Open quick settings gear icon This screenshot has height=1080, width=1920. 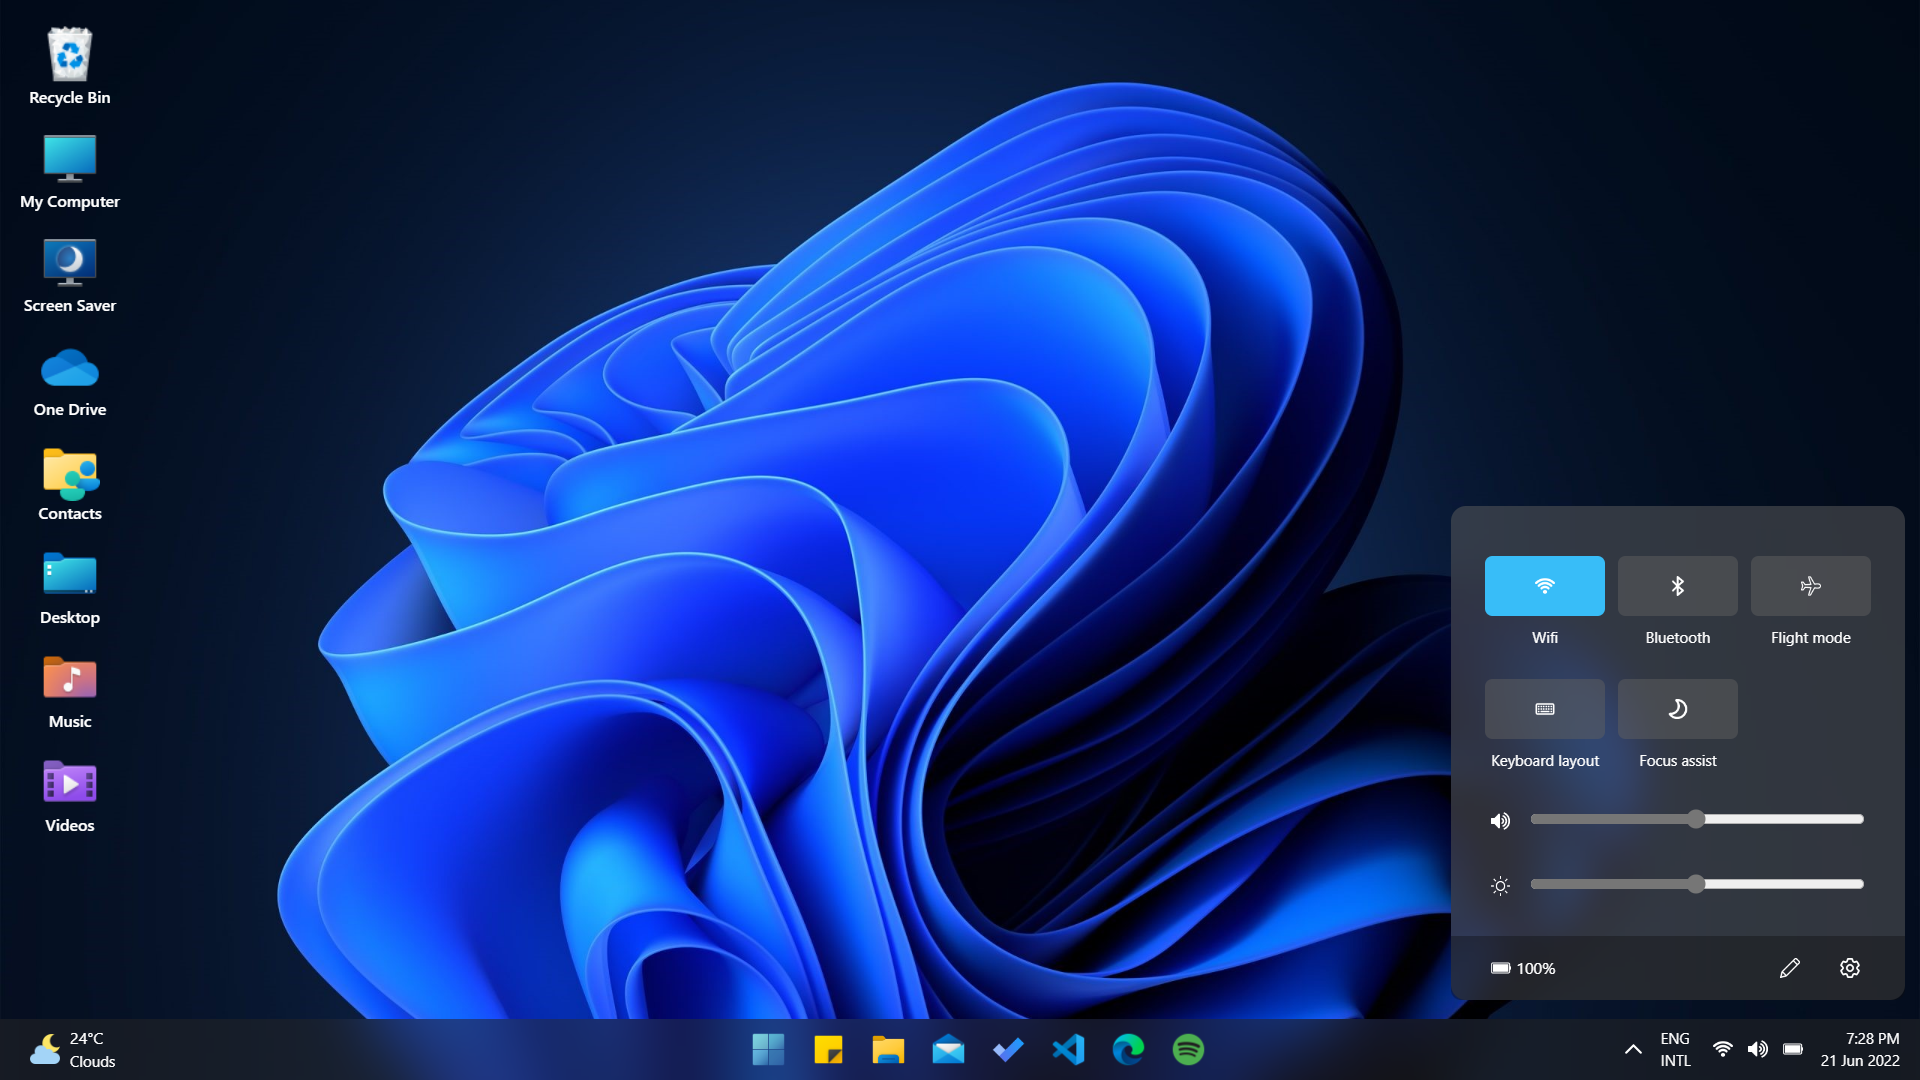tap(1850, 968)
